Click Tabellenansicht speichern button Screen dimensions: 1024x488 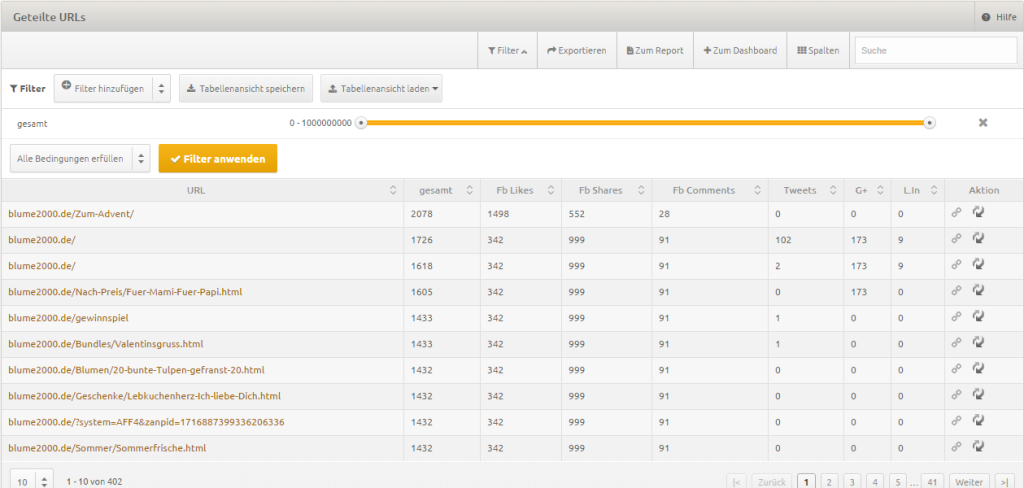246,88
